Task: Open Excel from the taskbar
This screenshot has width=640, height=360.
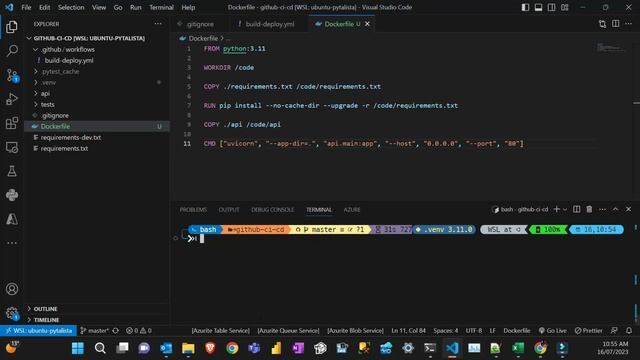Action: click(518, 348)
